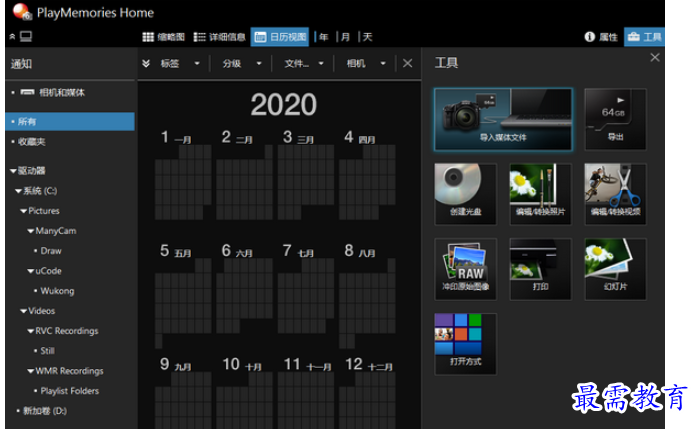Image resolution: width=696 pixels, height=429 pixels.
Task: Open the RAW 冲印原始图像 tool
Action: (x=465, y=269)
